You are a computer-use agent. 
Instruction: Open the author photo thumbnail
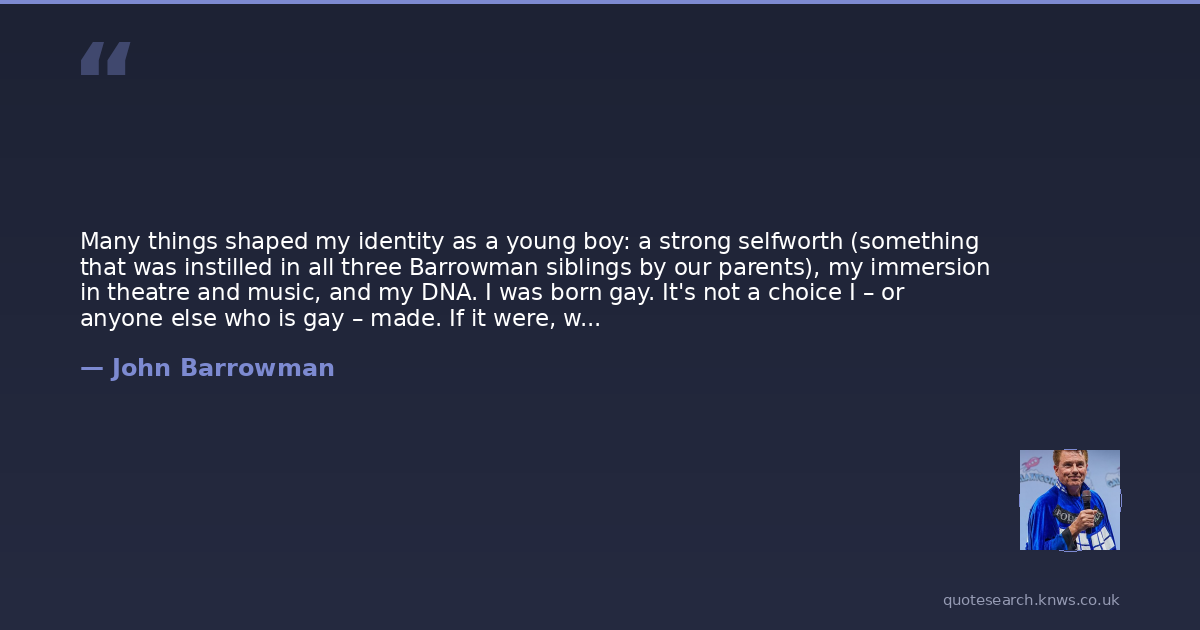point(1069,500)
